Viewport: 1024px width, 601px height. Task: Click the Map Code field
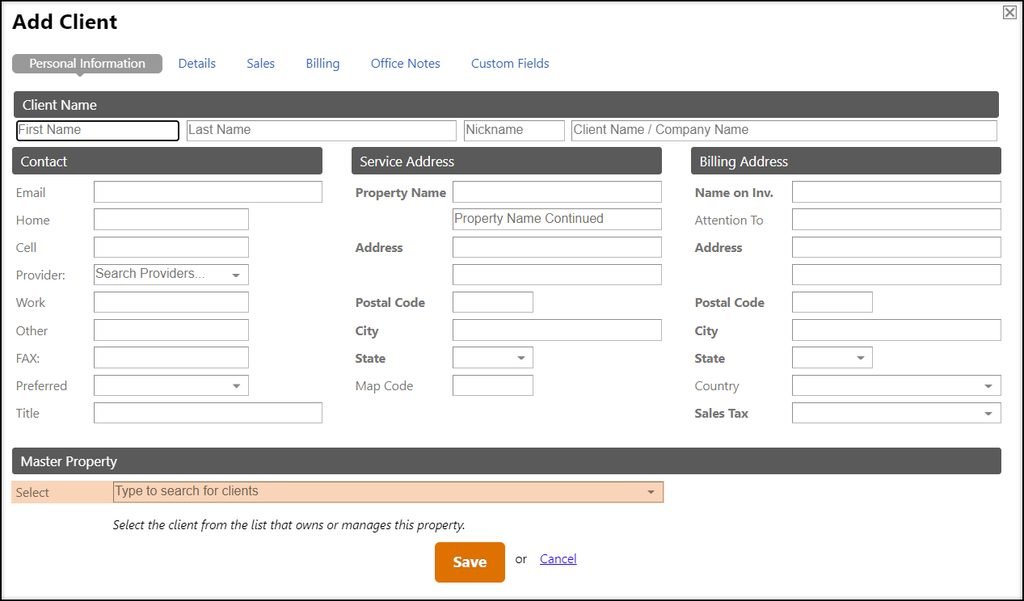point(492,385)
